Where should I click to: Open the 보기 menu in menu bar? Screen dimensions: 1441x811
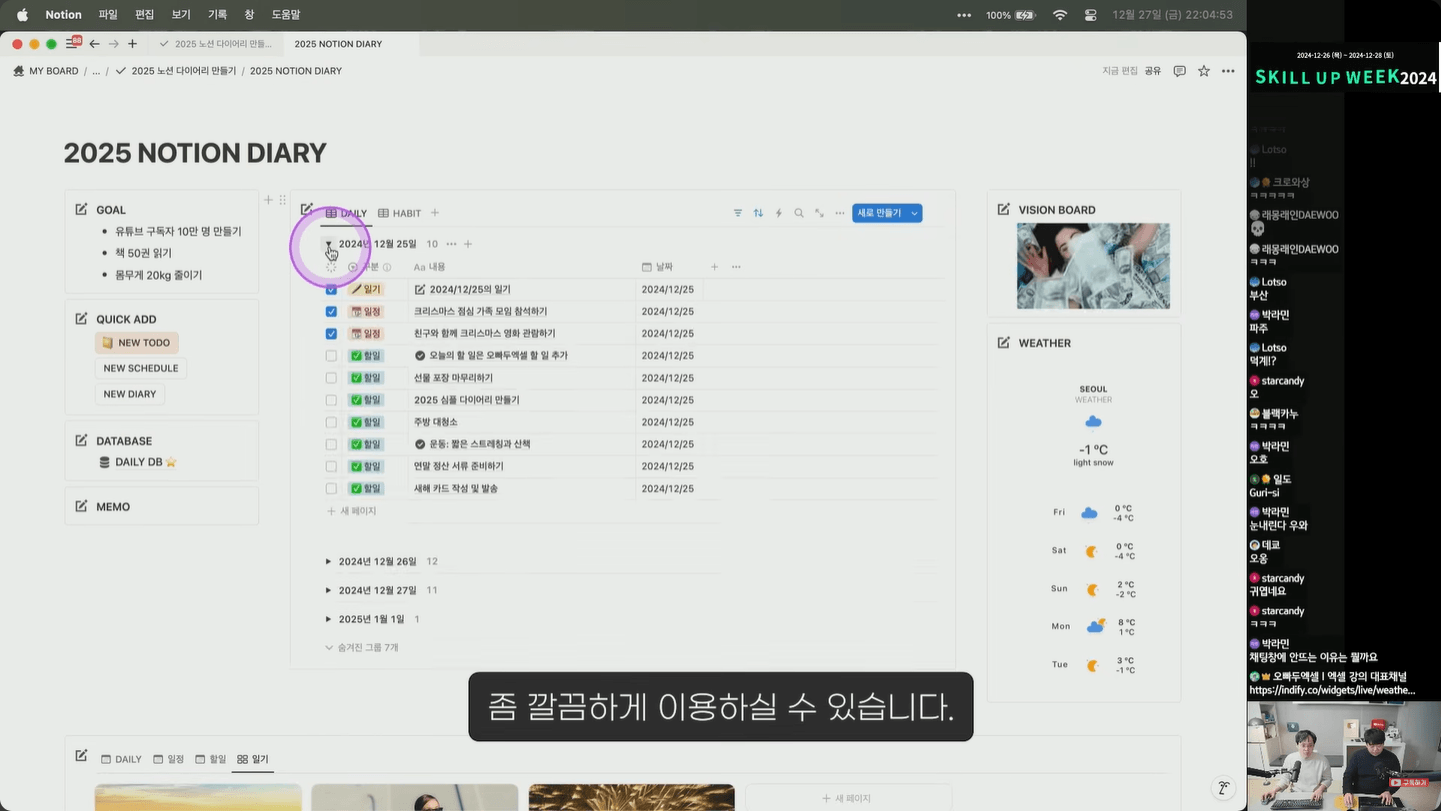(181, 15)
